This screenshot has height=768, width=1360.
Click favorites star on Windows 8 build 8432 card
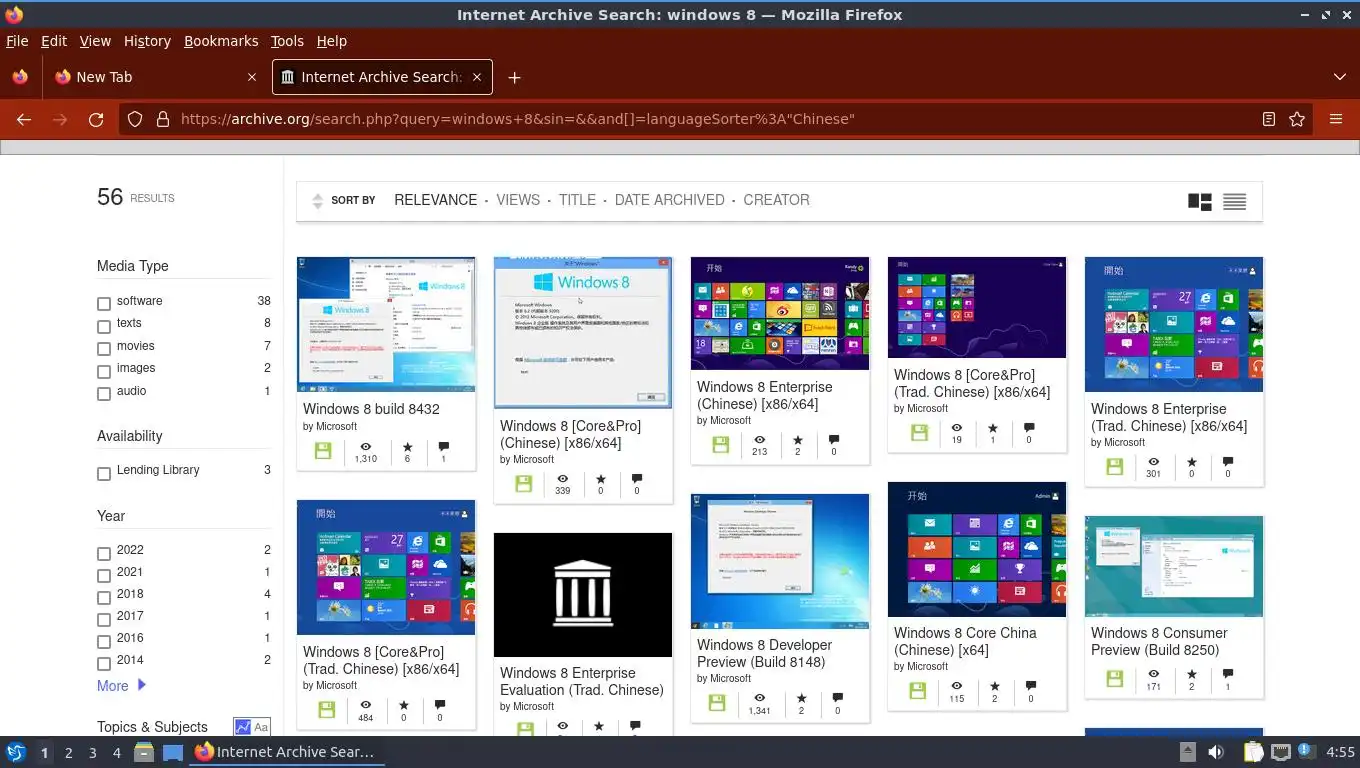pyautogui.click(x=407, y=447)
